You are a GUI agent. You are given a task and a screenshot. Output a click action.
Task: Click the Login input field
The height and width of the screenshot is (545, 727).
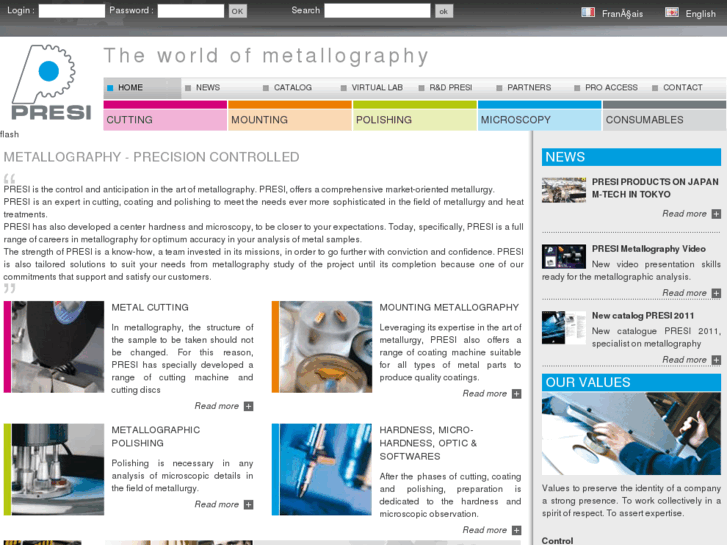(x=72, y=11)
